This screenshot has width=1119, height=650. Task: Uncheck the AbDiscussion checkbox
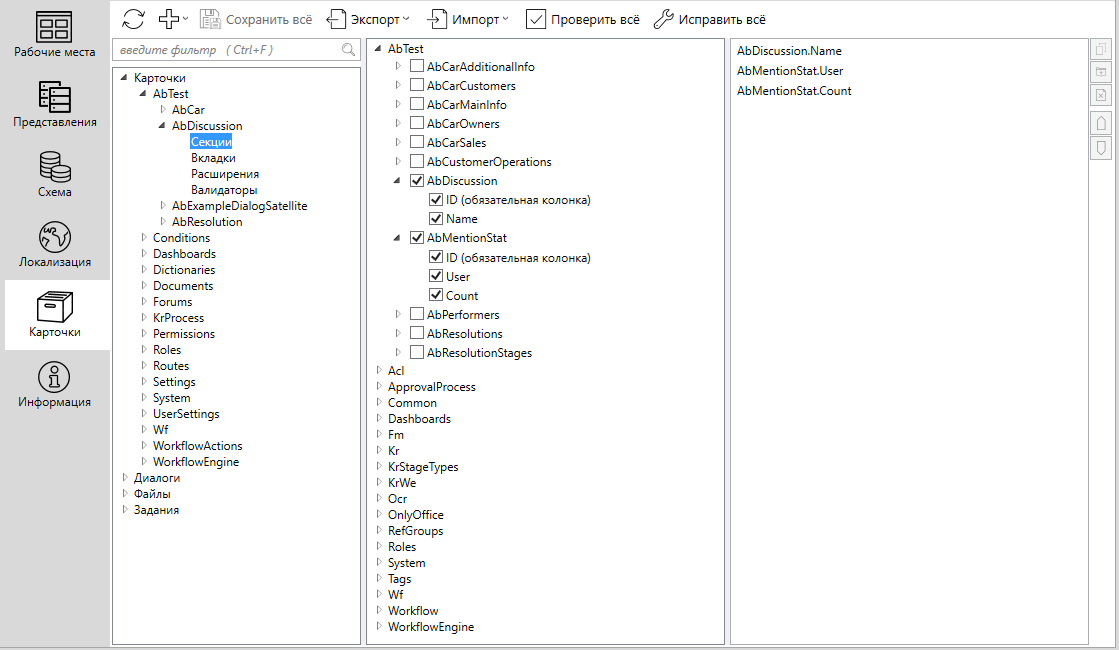[x=417, y=181]
